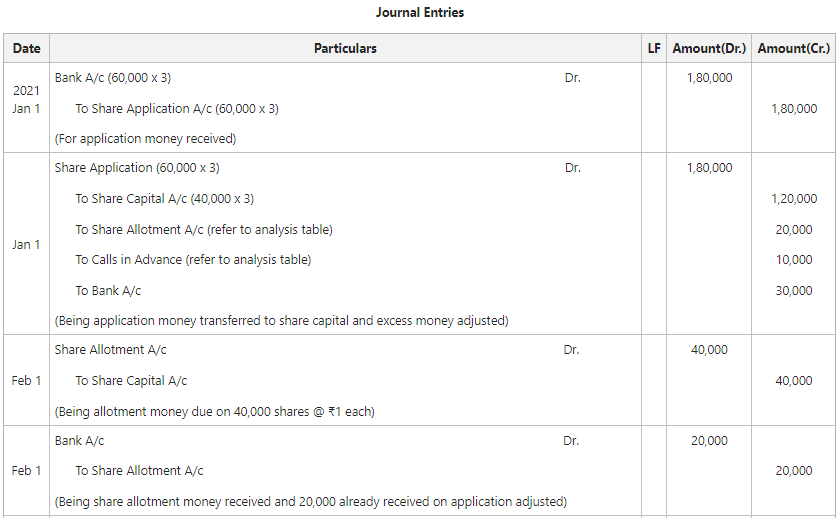Screen dimensions: 839x518
Task: Click To Share Application A/c entry
Action: click(x=177, y=108)
